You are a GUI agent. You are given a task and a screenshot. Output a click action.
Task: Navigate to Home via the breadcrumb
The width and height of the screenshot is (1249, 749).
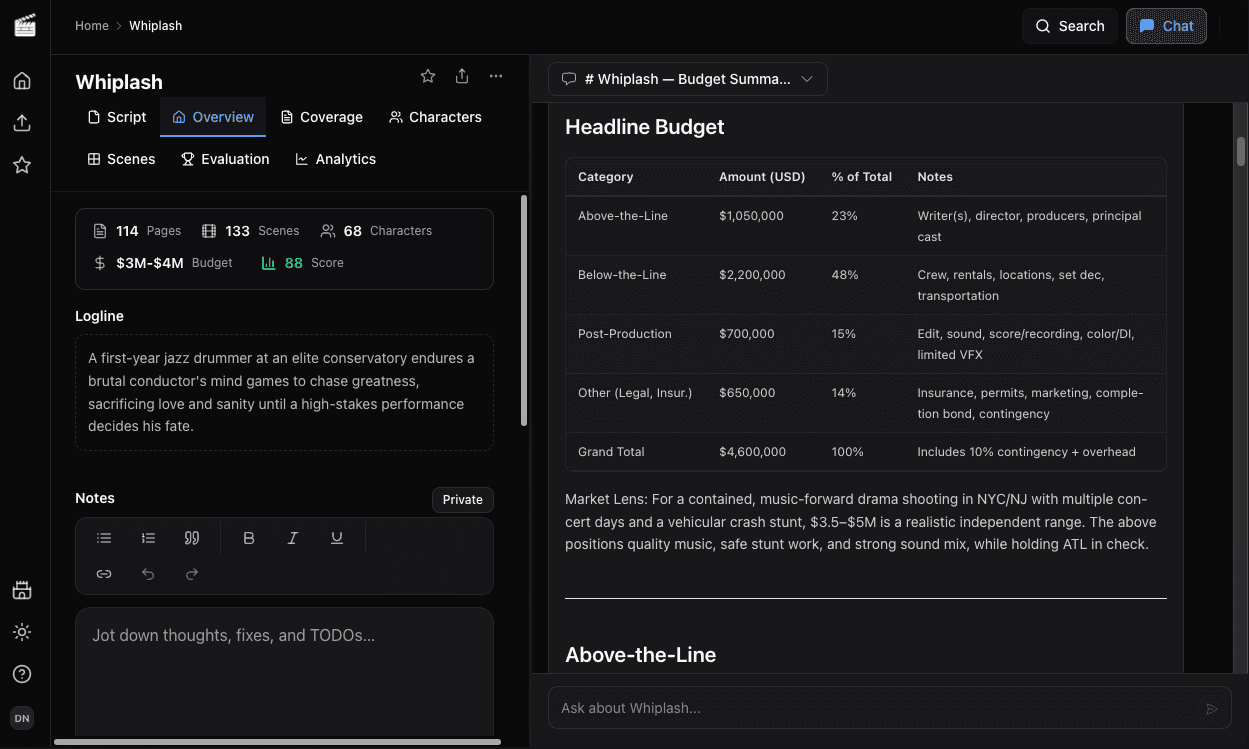[92, 26]
